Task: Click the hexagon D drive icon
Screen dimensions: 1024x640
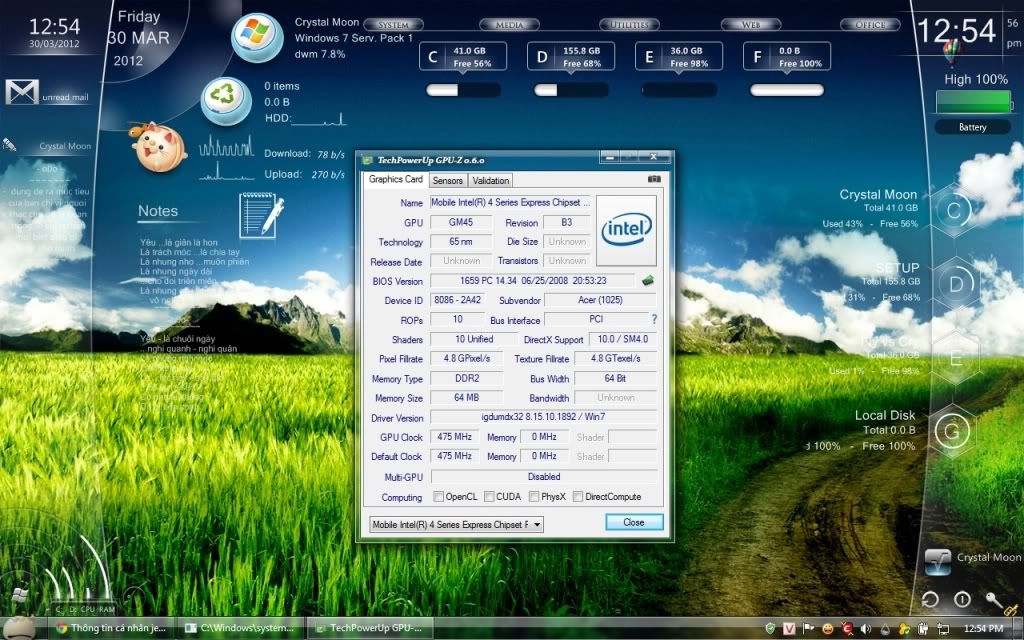Action: tap(955, 284)
